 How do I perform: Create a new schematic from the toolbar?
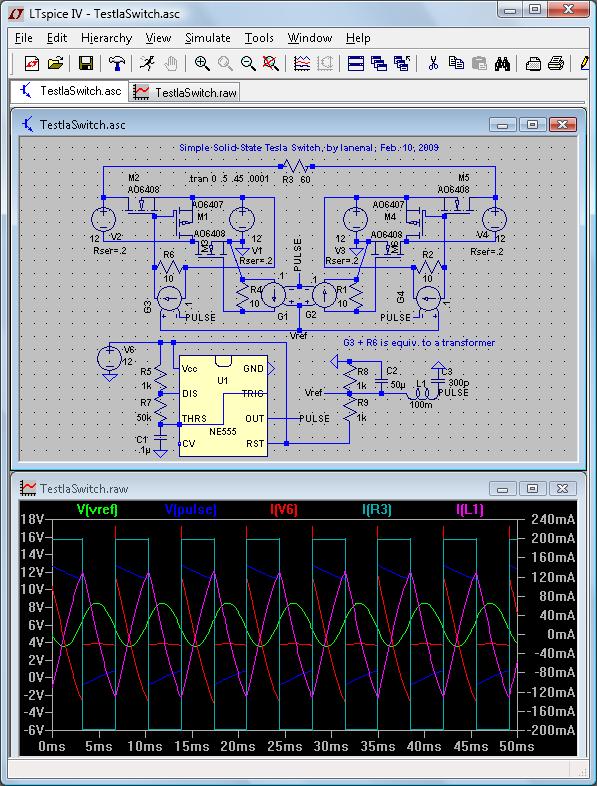(x=32, y=63)
